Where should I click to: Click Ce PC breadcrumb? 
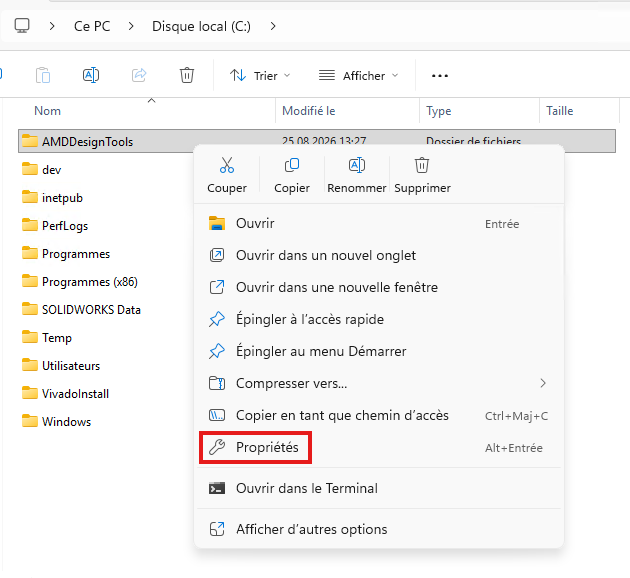[92, 26]
